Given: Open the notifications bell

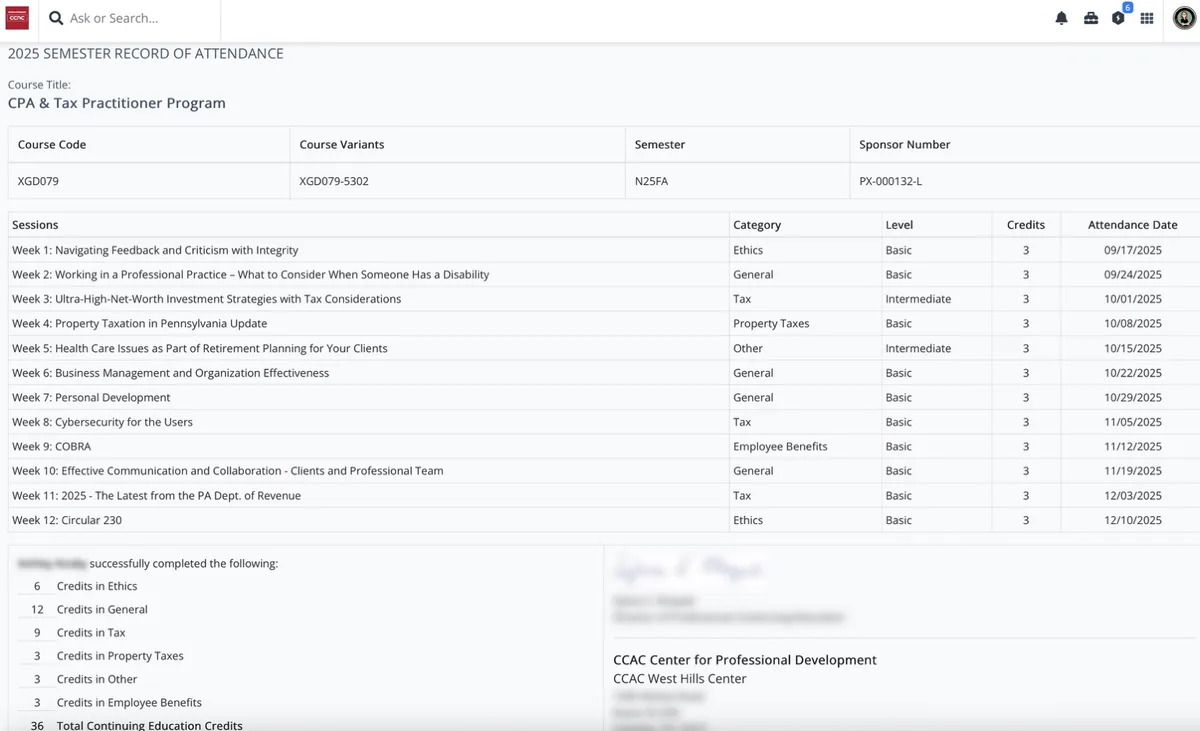Looking at the screenshot, I should point(1062,19).
